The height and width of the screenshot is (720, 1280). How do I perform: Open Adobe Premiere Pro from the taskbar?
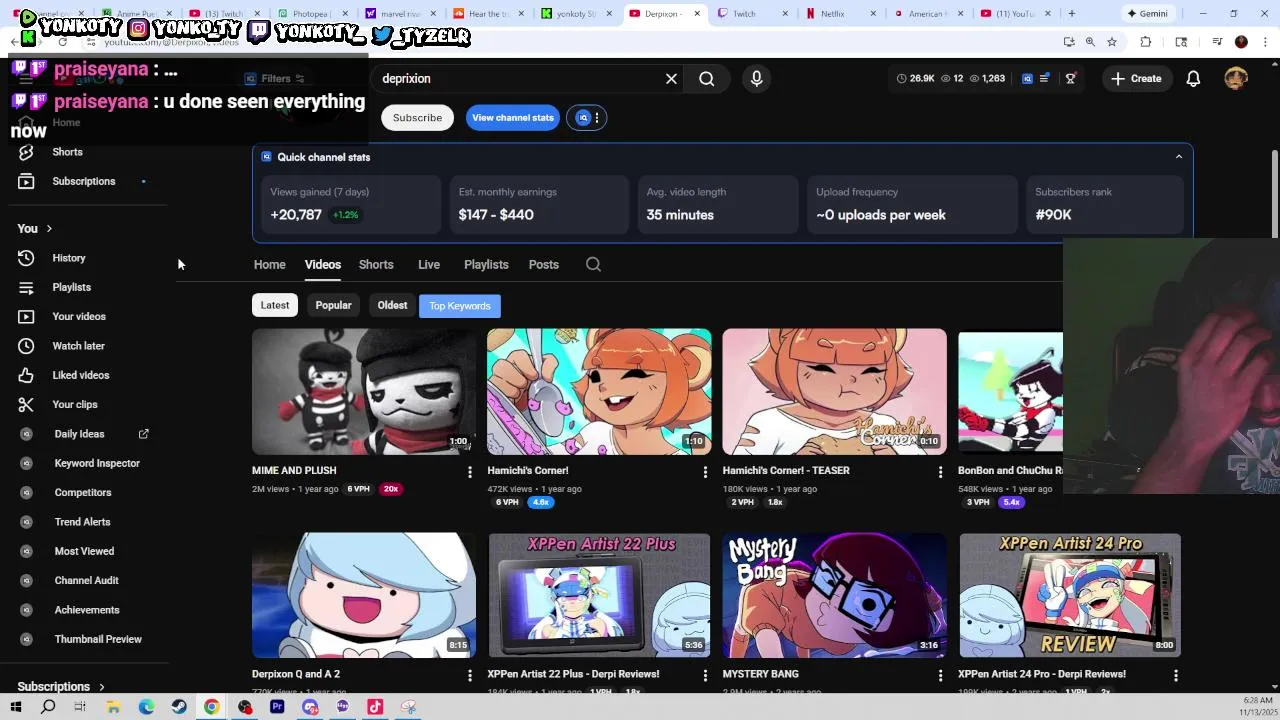pos(277,707)
